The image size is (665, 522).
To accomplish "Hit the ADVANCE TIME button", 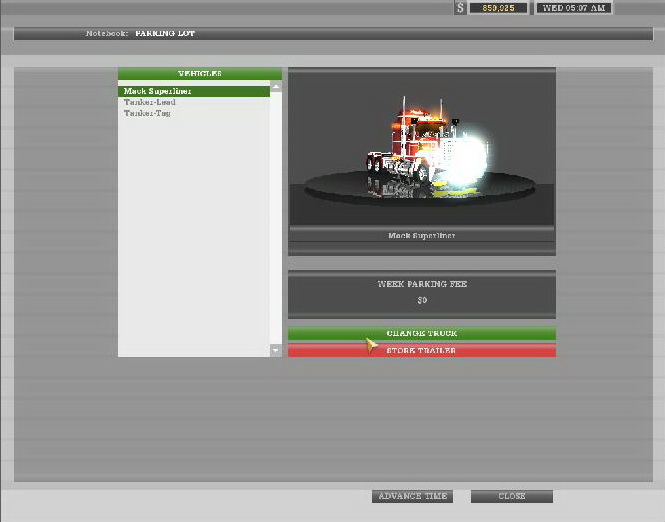I will [x=412, y=497].
